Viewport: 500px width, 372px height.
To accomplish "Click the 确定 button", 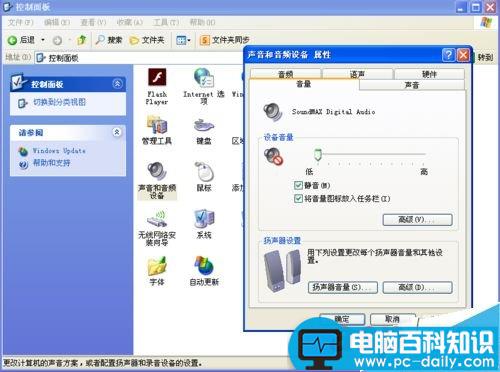I will pyautogui.click(x=342, y=319).
